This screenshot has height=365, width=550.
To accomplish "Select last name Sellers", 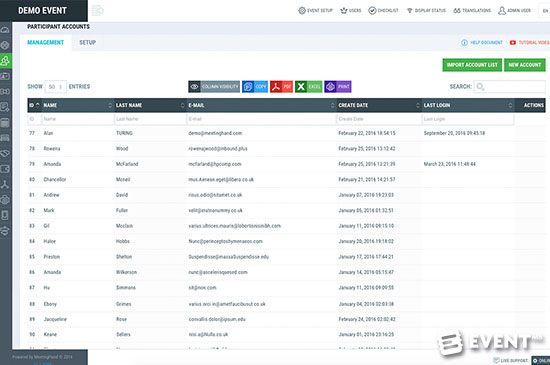I will tap(123, 334).
